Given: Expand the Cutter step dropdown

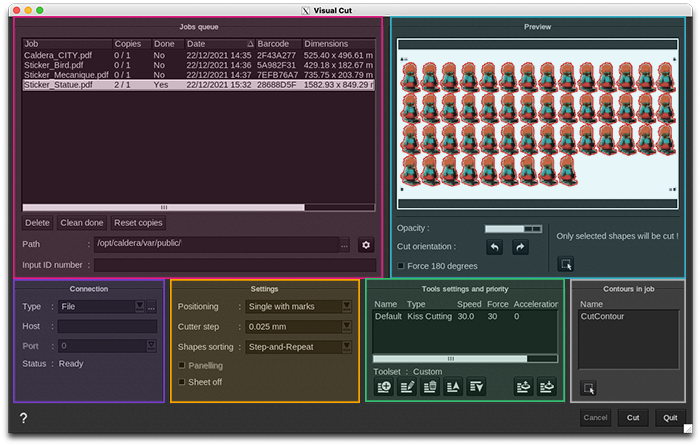Looking at the screenshot, I should click(x=299, y=327).
